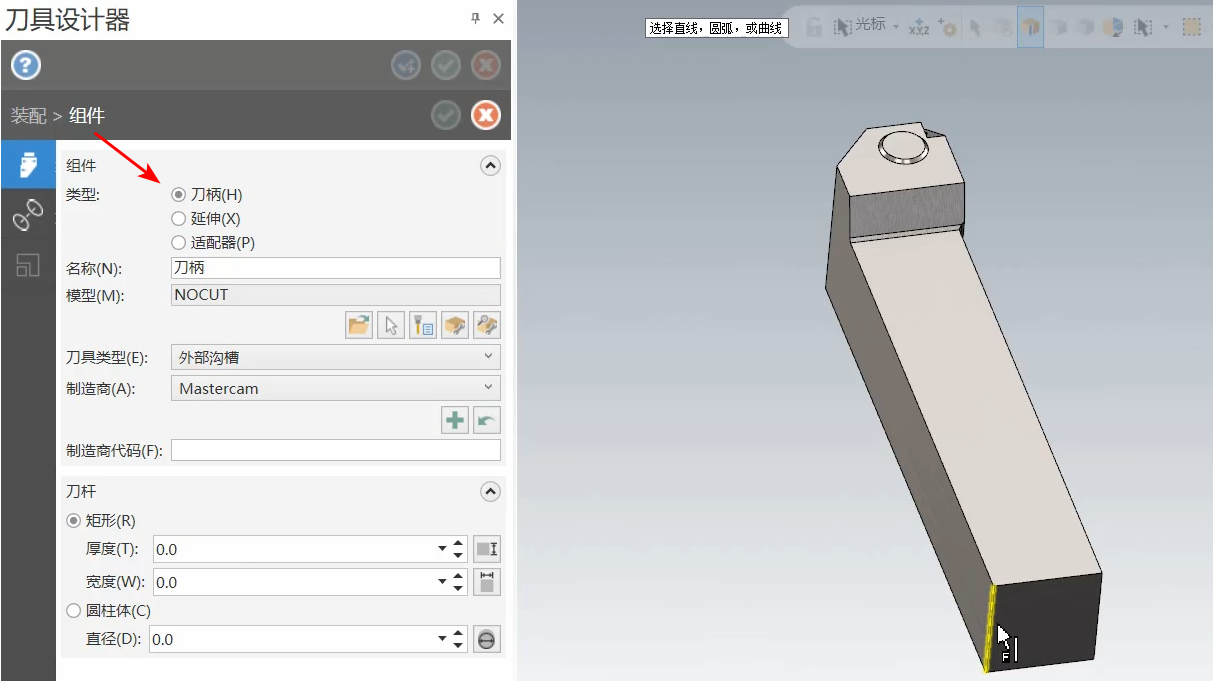
Task: Click the thickness measure icon next to 厚度
Action: click(x=487, y=549)
